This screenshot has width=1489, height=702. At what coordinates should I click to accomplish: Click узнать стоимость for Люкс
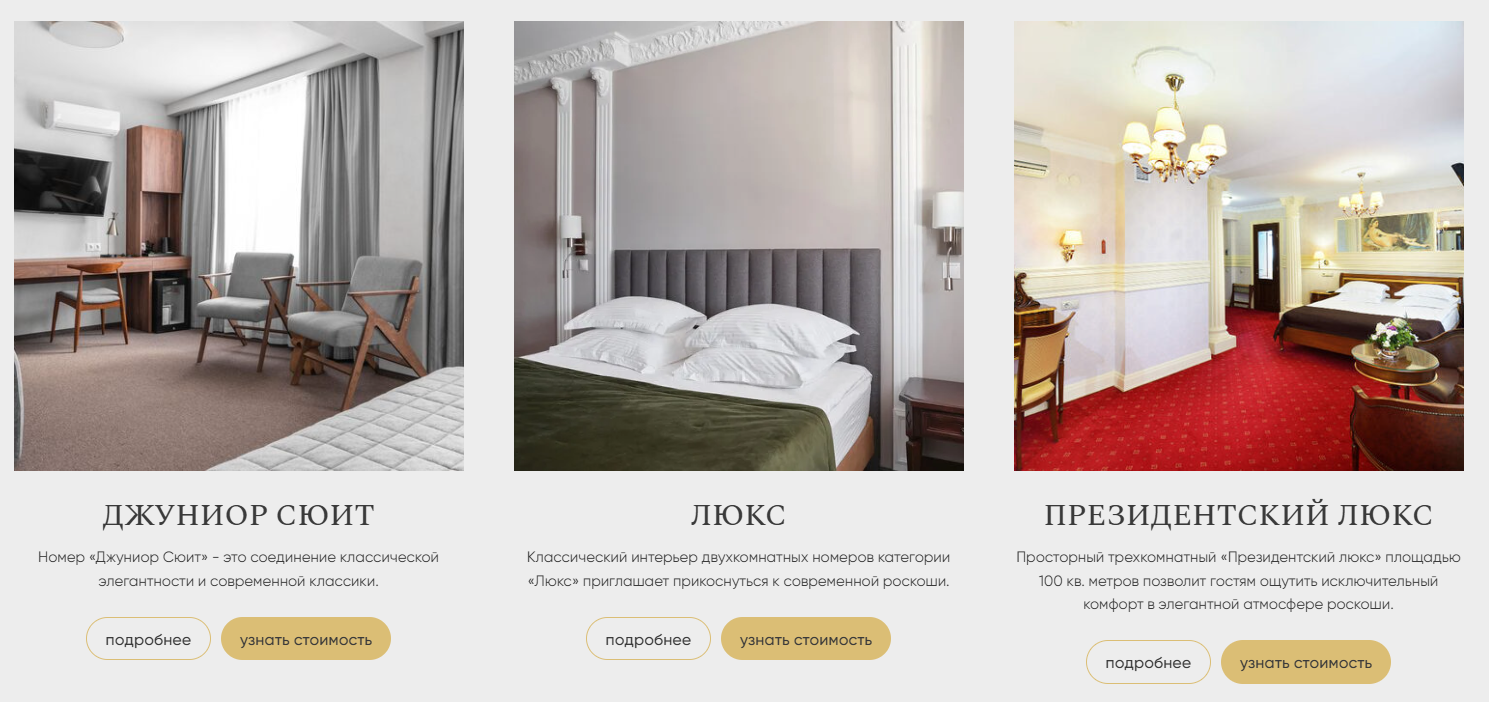pyautogui.click(x=806, y=639)
